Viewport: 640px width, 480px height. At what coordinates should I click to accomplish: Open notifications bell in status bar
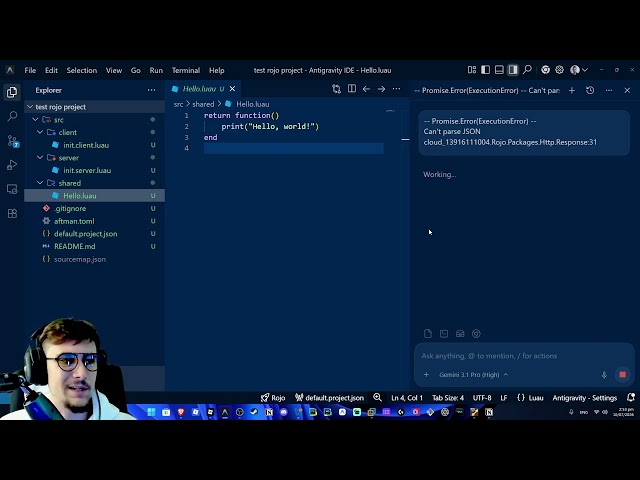click(631, 397)
